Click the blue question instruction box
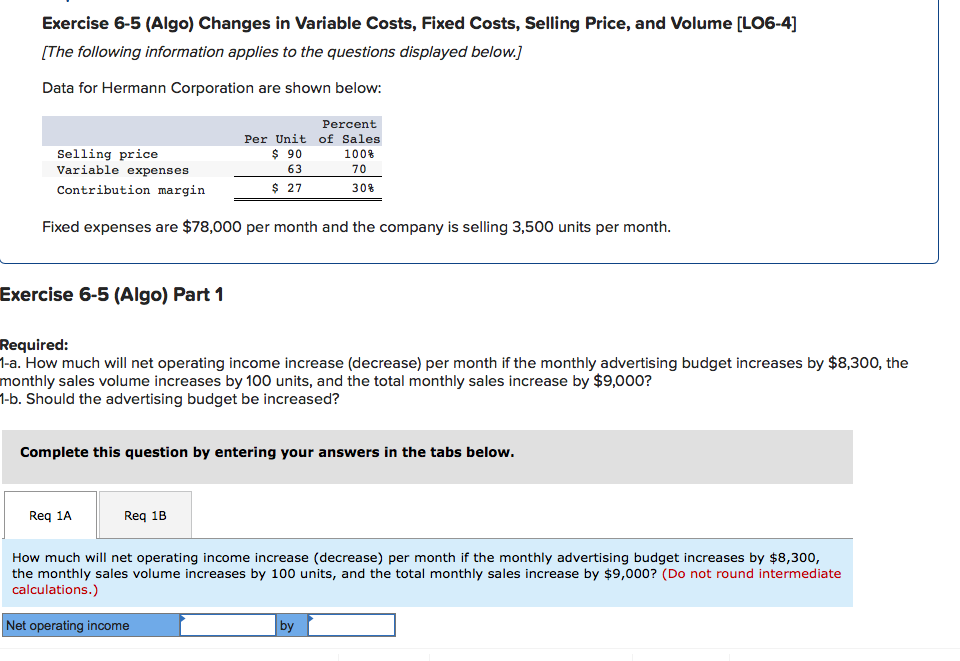 point(430,573)
